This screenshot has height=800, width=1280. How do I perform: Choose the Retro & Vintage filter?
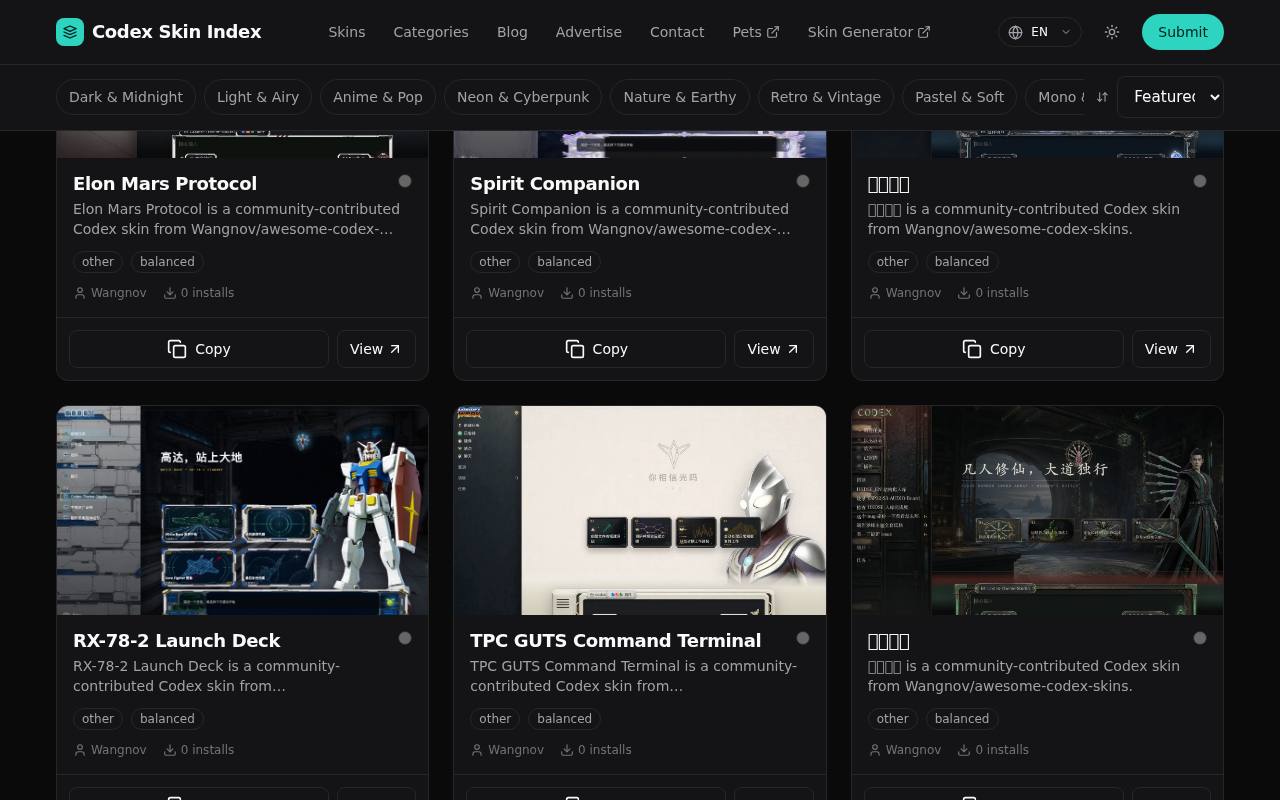point(826,97)
